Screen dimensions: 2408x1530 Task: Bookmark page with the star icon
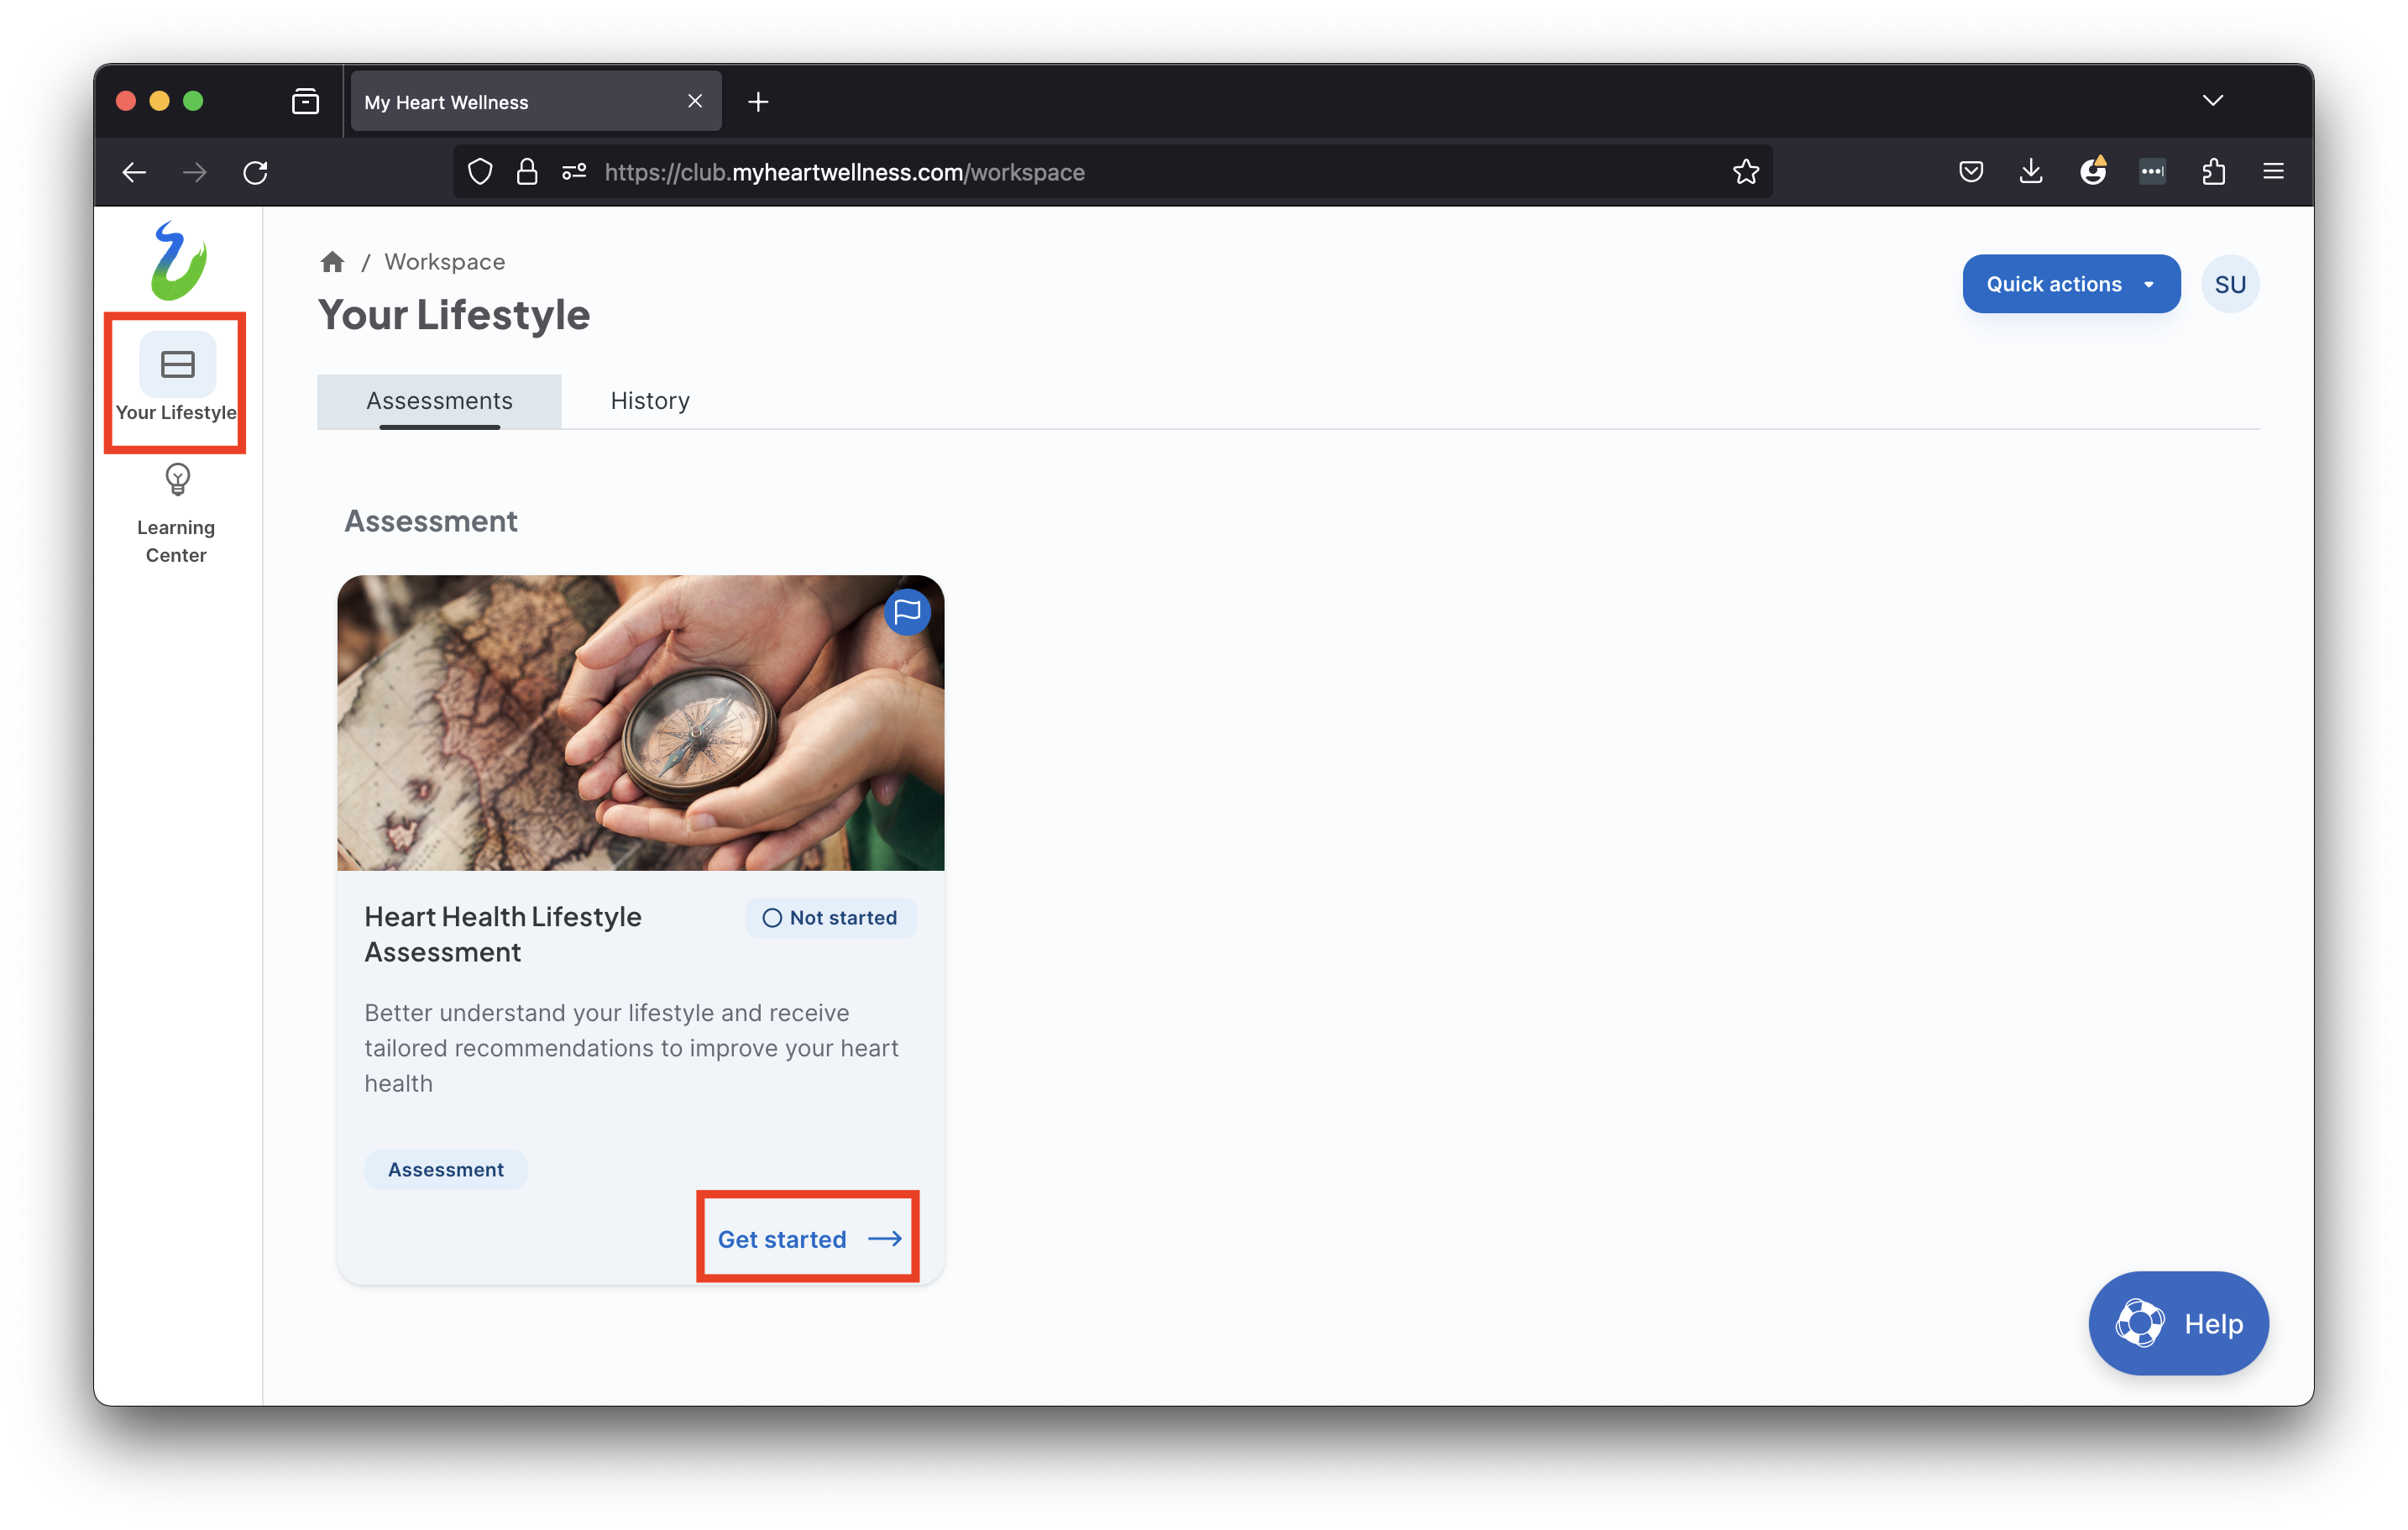coord(1745,172)
